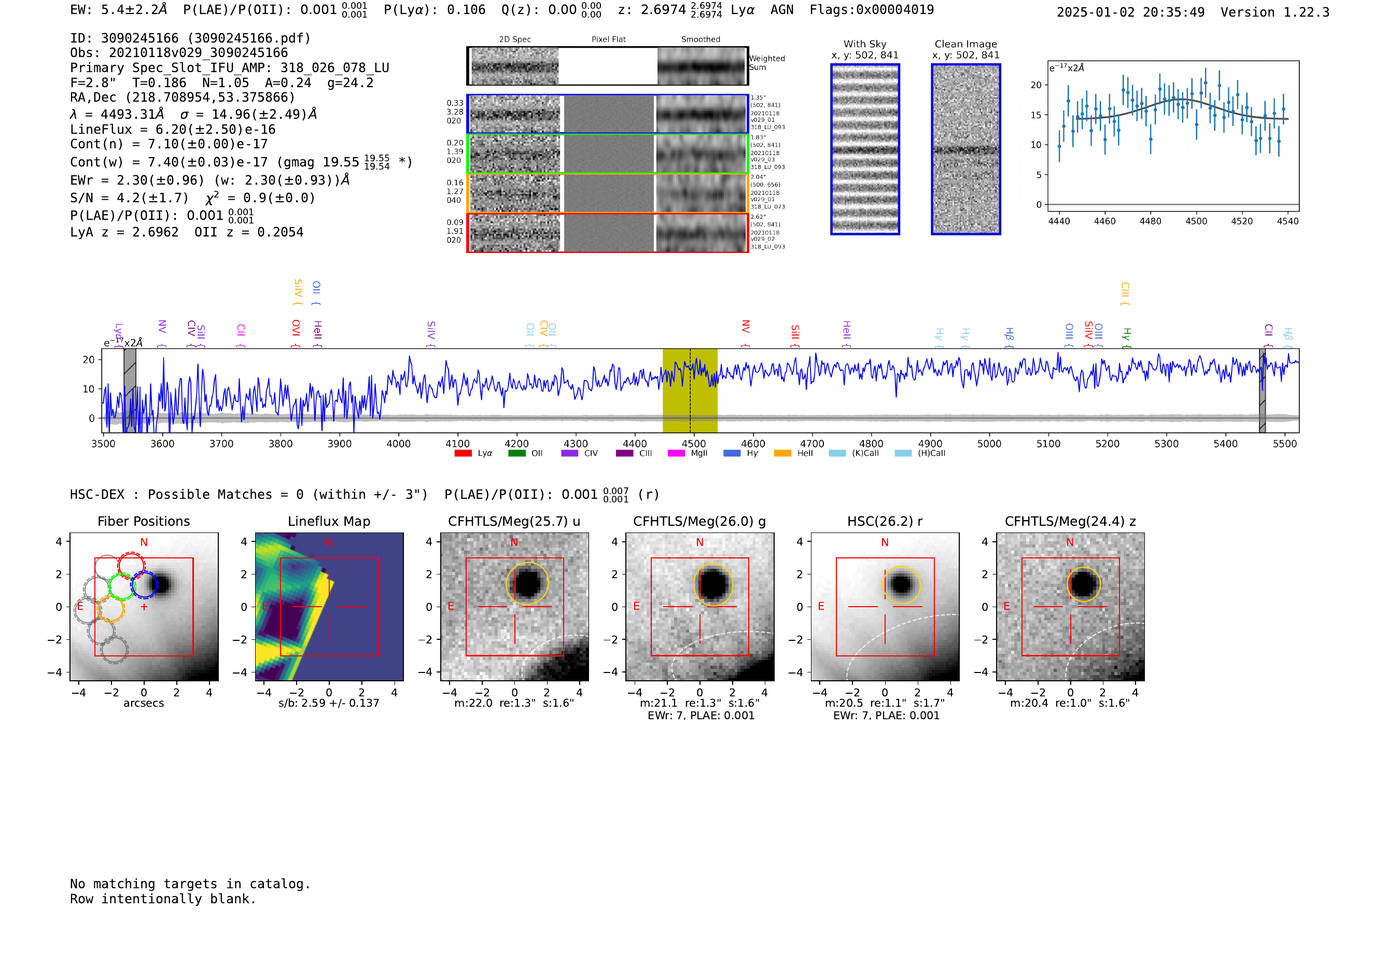Viewport: 1400px width, 953px height.
Task: Click the red Lyα legend swatch
Action: coord(463,453)
